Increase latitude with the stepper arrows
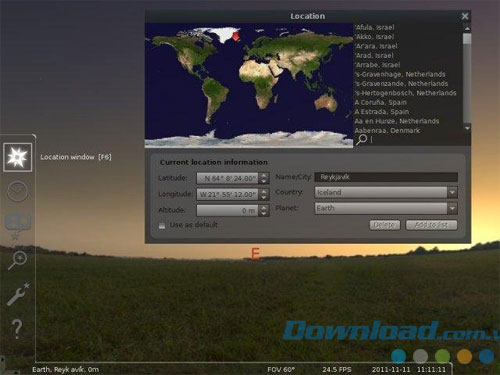This screenshot has width=500, height=375. [264, 175]
